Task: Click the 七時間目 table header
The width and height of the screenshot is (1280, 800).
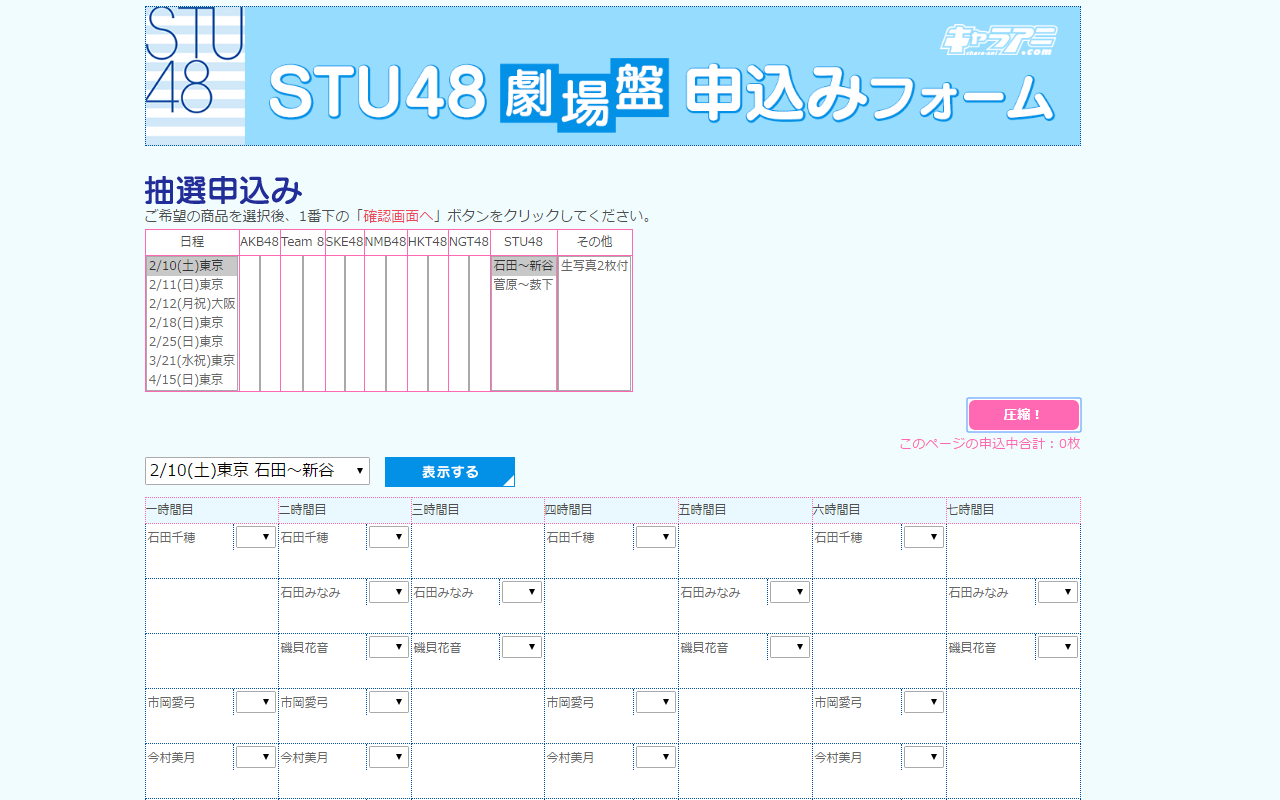Action: [1013, 510]
